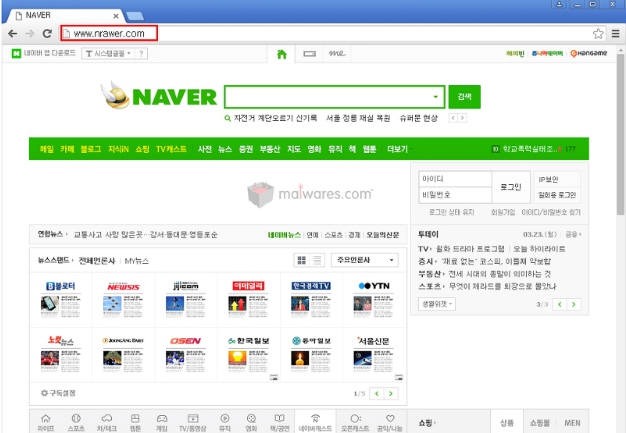Open 더보기 in the green navigation bar
Viewport: 626px width, 433px height.
tap(397, 149)
